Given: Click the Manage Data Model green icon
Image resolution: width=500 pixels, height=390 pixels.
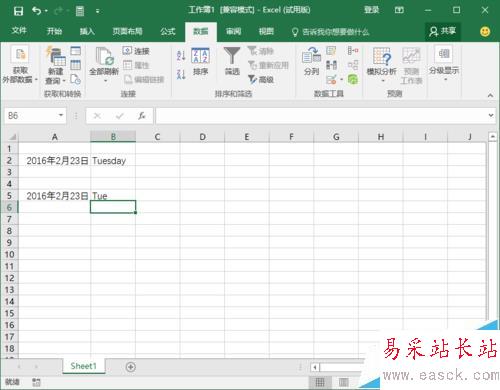Looking at the screenshot, I should tap(353, 79).
